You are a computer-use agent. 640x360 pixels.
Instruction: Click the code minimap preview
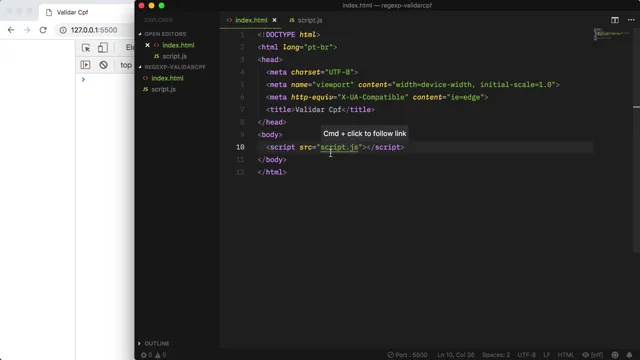(611, 34)
